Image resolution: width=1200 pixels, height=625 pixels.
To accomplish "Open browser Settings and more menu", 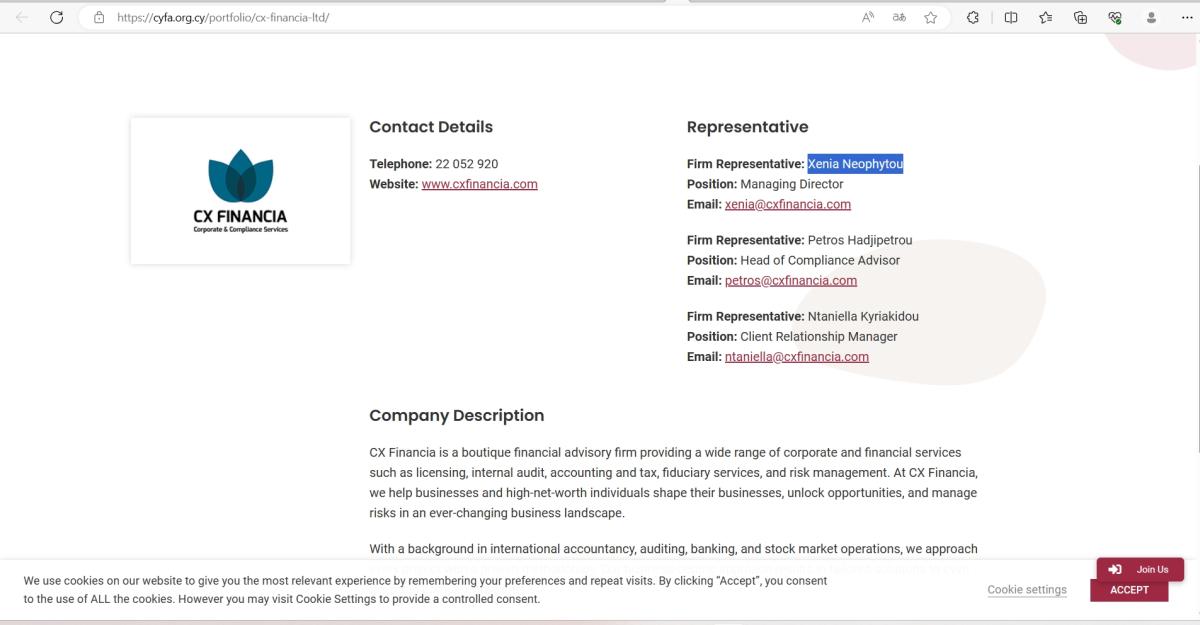I will [x=1186, y=17].
